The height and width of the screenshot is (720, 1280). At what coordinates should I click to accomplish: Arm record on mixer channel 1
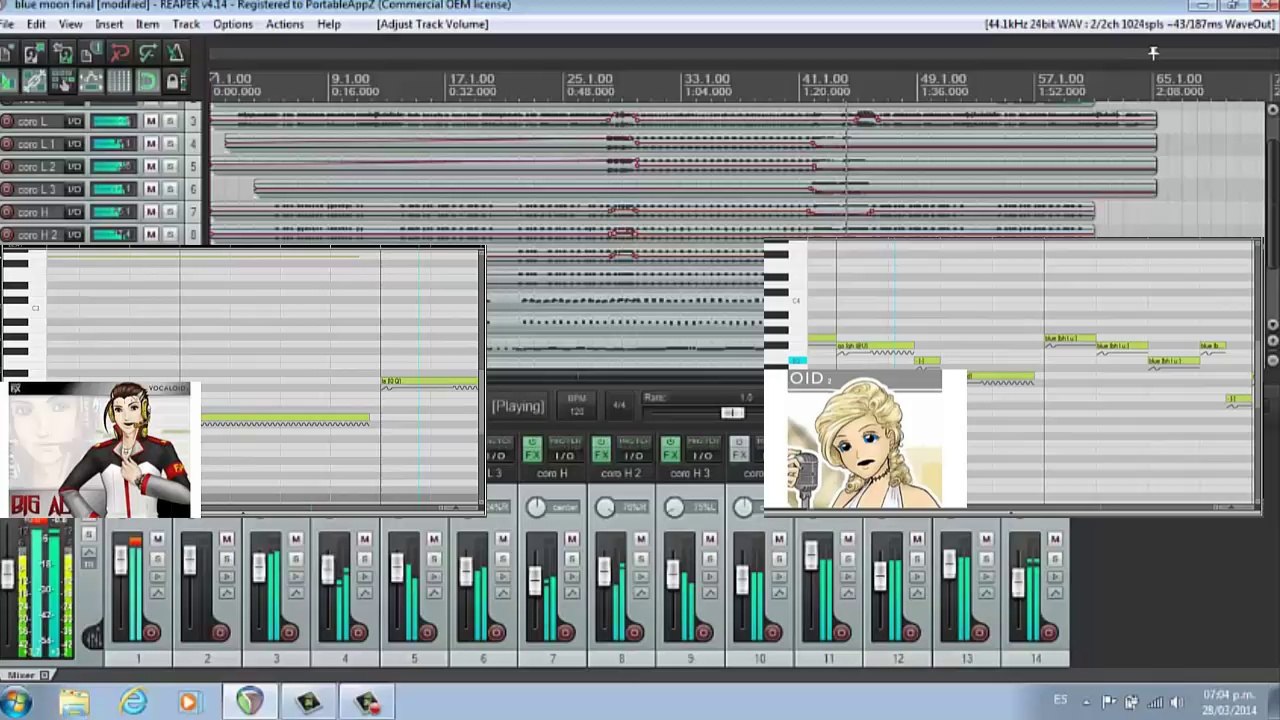tap(151, 632)
